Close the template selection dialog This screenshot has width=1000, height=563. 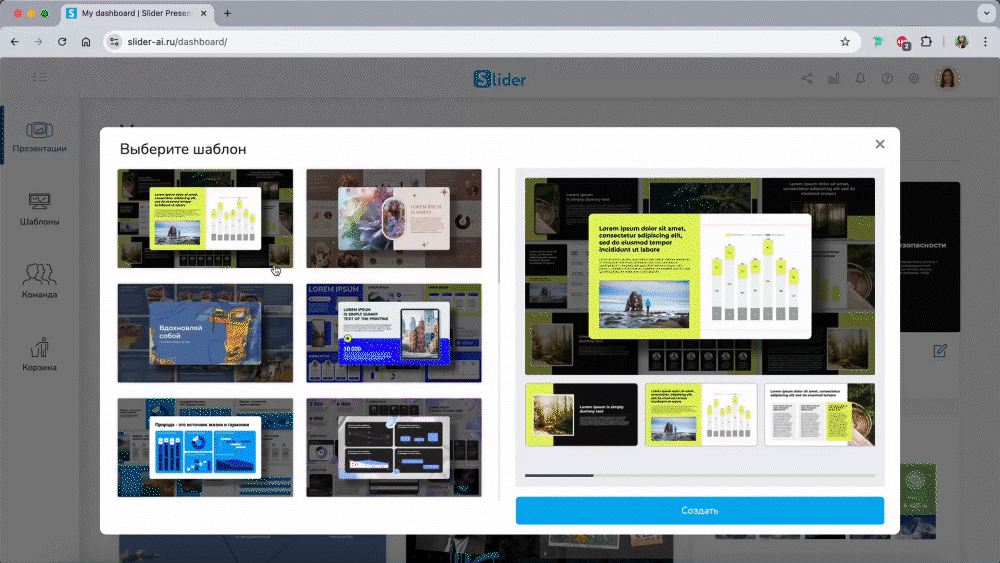point(879,144)
